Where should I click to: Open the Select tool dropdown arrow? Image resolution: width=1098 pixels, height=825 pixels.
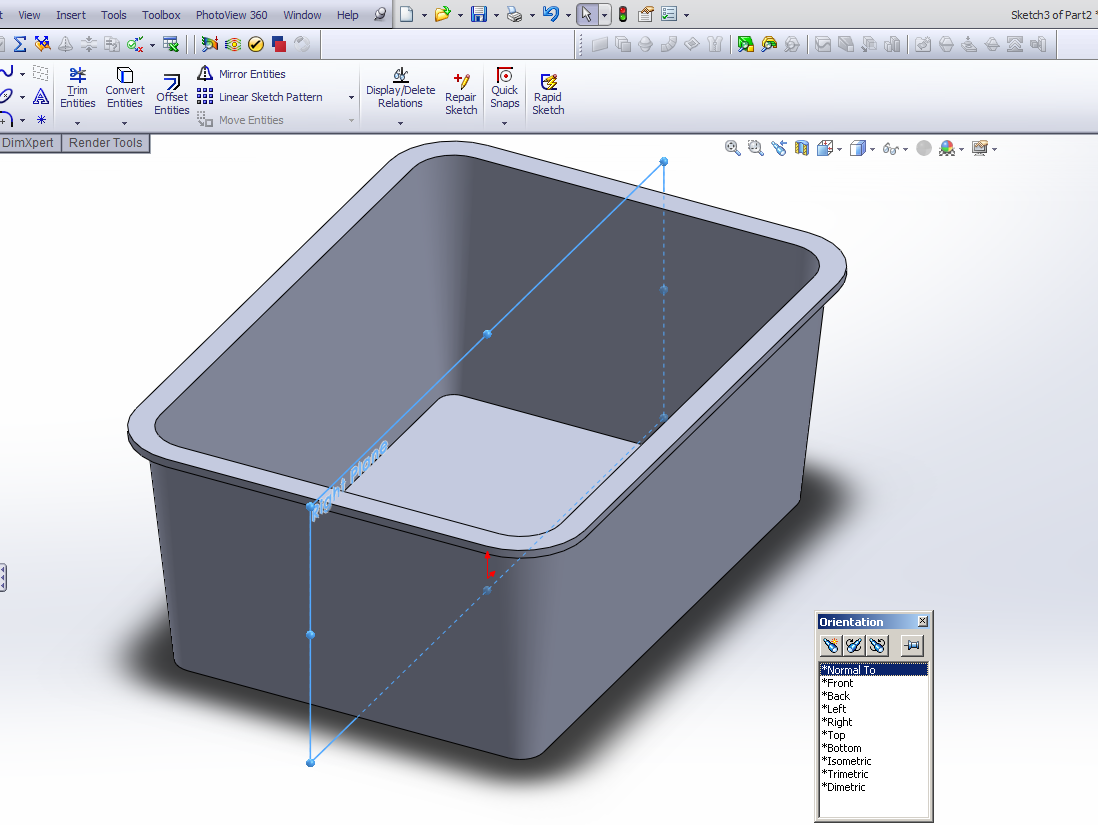tap(604, 14)
